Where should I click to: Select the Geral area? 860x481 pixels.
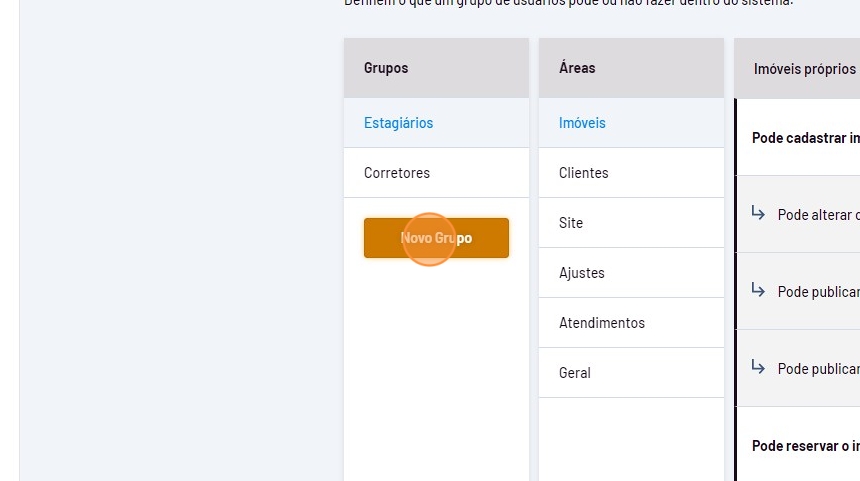coord(574,373)
